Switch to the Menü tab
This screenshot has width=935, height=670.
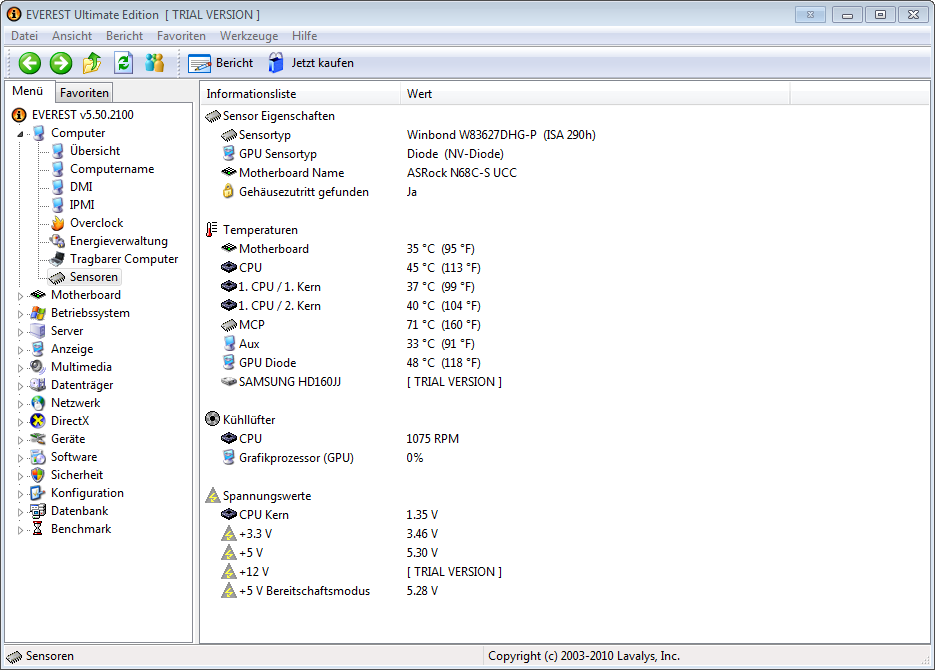click(28, 91)
